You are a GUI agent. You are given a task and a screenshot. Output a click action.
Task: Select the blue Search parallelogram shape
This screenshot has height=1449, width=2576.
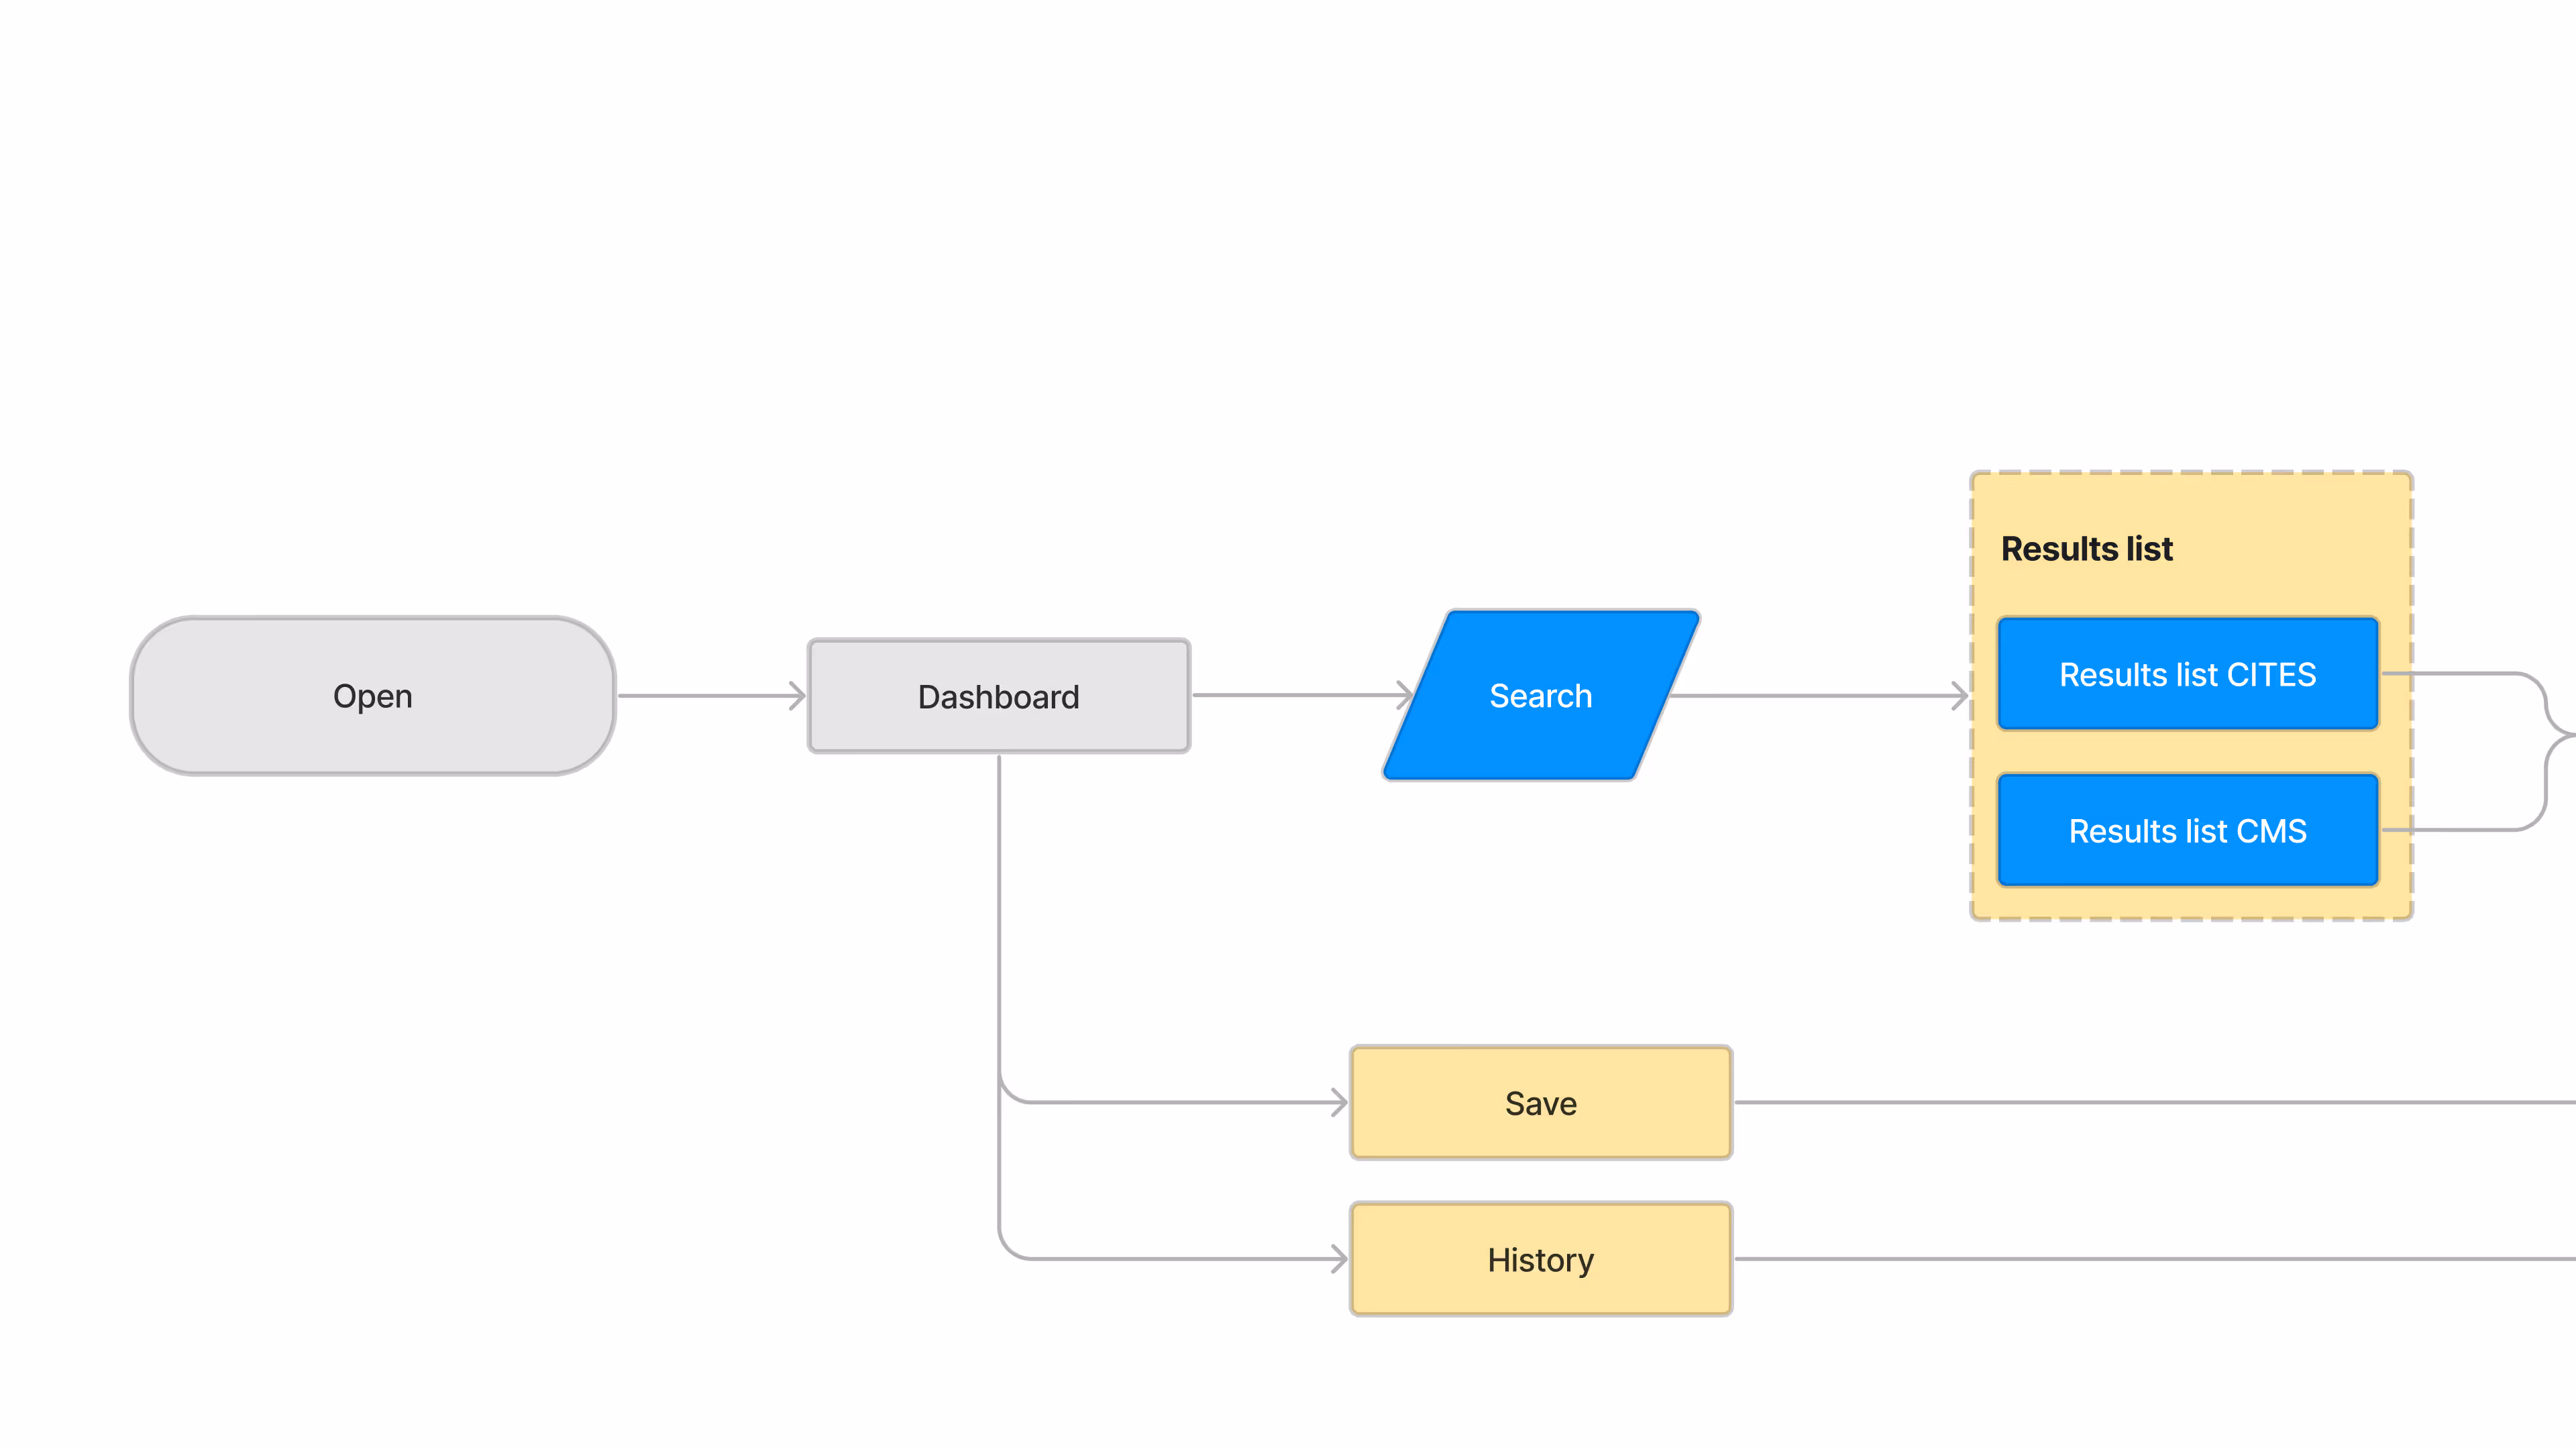pyautogui.click(x=1540, y=696)
